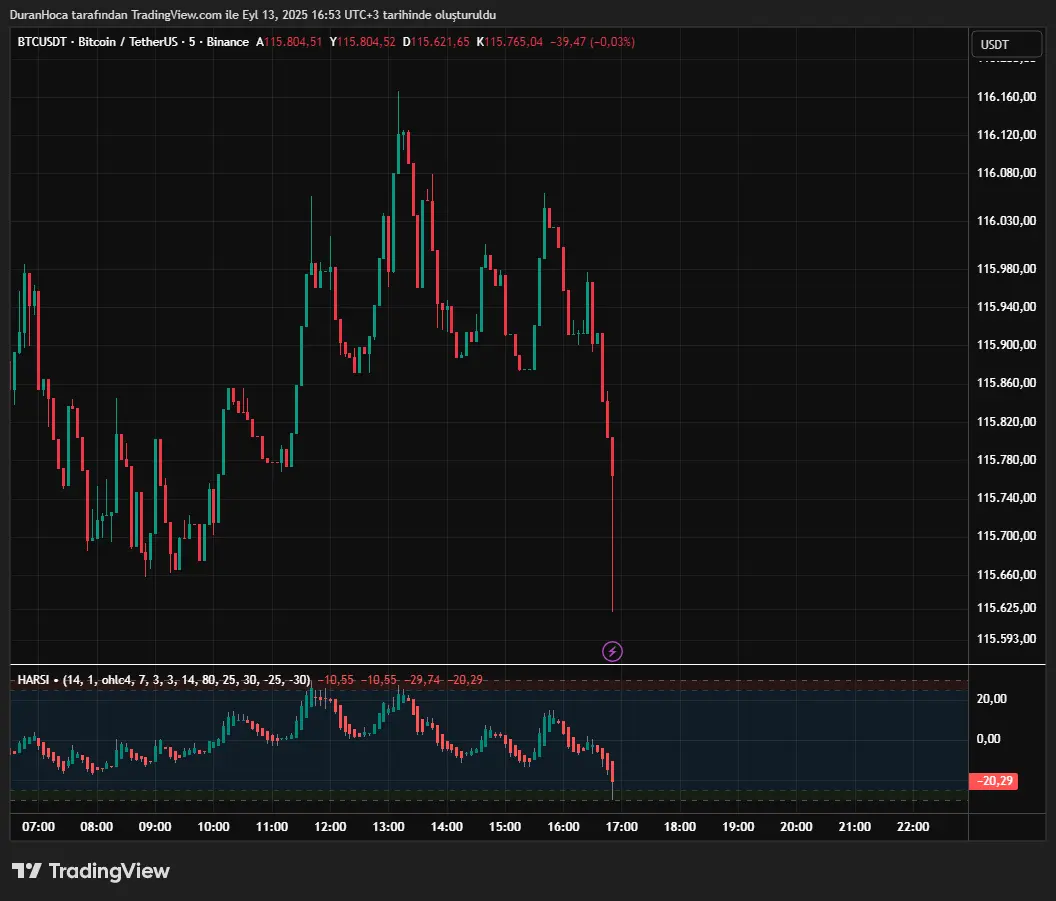Click the 20:00 time axis label
This screenshot has height=901, width=1056.
[x=796, y=826]
